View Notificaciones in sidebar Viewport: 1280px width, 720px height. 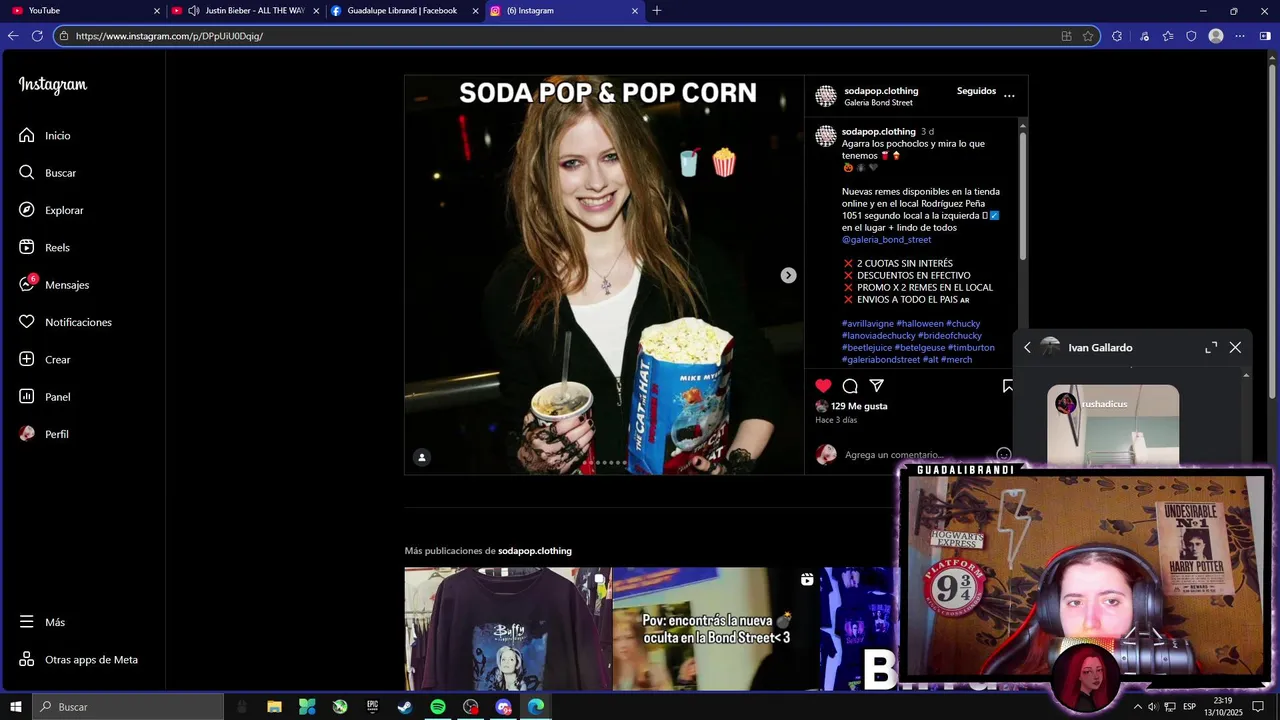tap(65, 322)
